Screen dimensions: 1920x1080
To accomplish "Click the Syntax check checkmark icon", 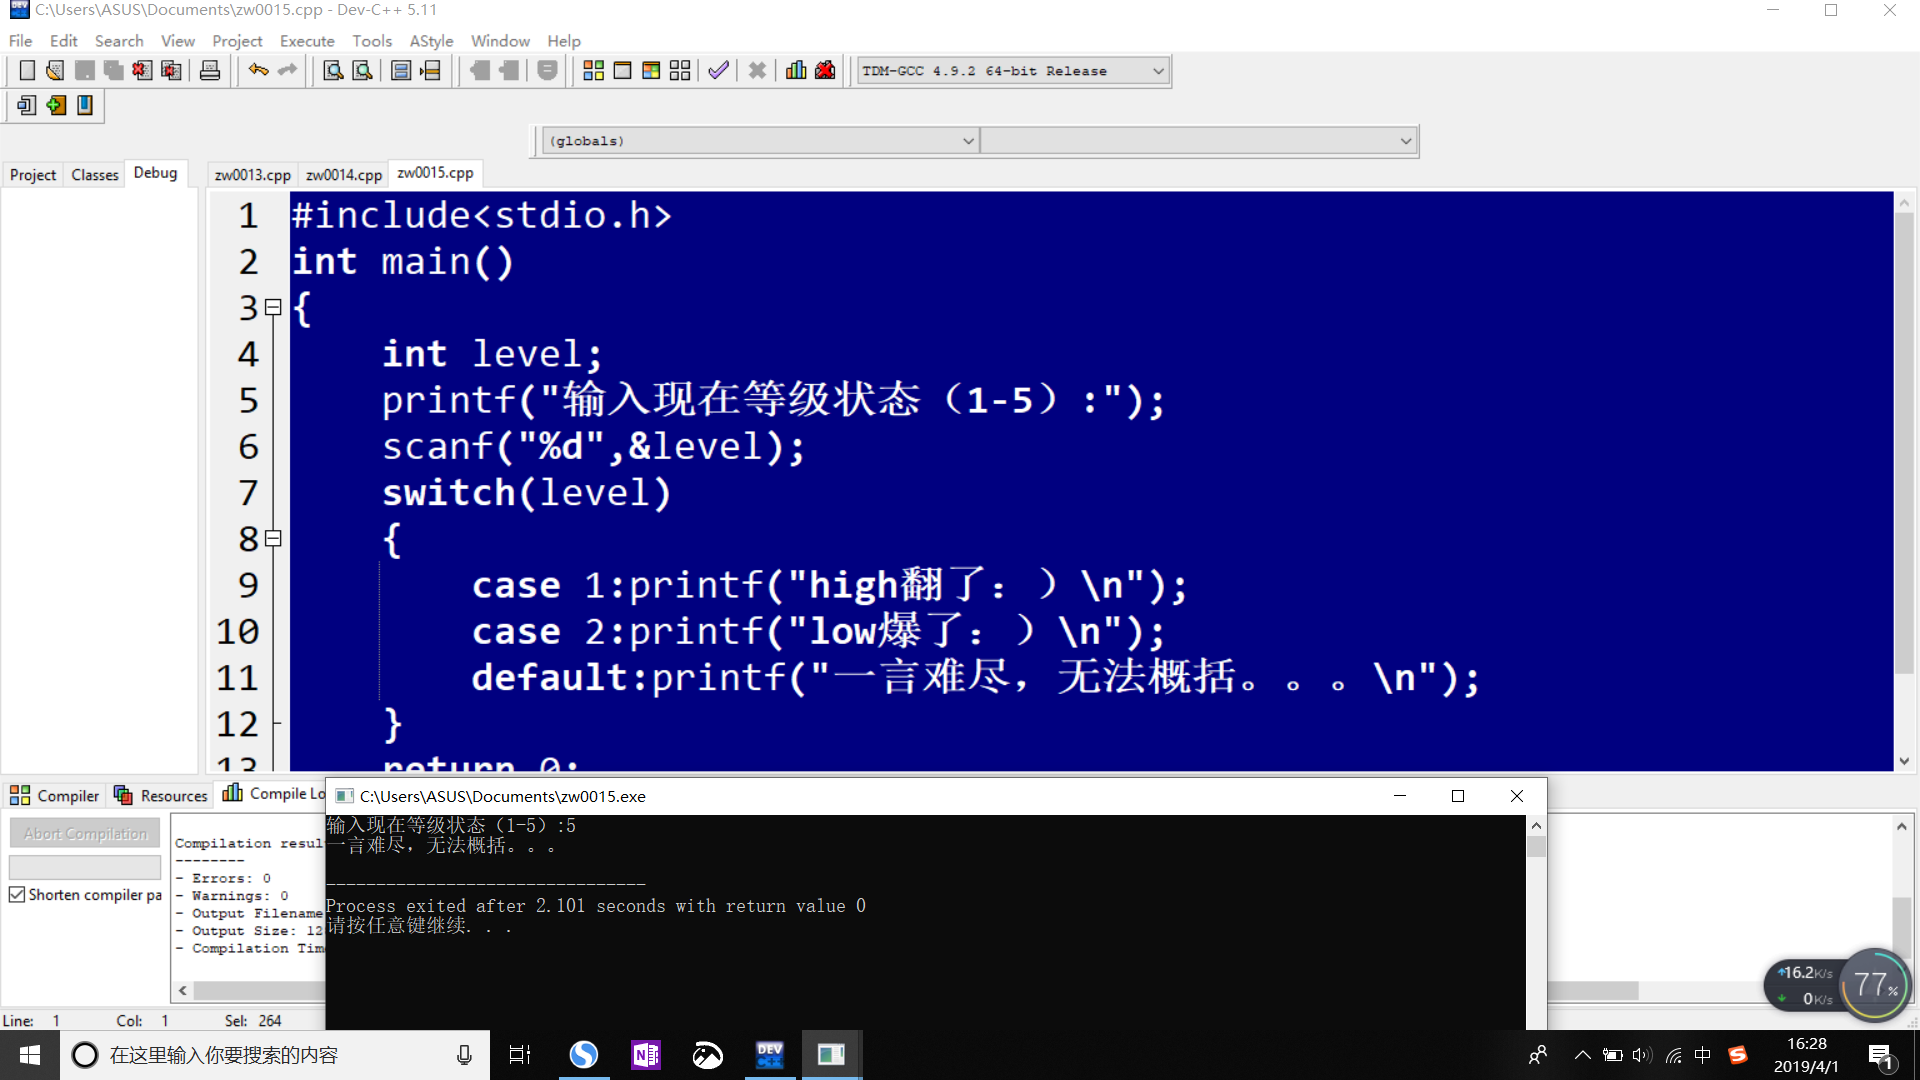I will [718, 71].
